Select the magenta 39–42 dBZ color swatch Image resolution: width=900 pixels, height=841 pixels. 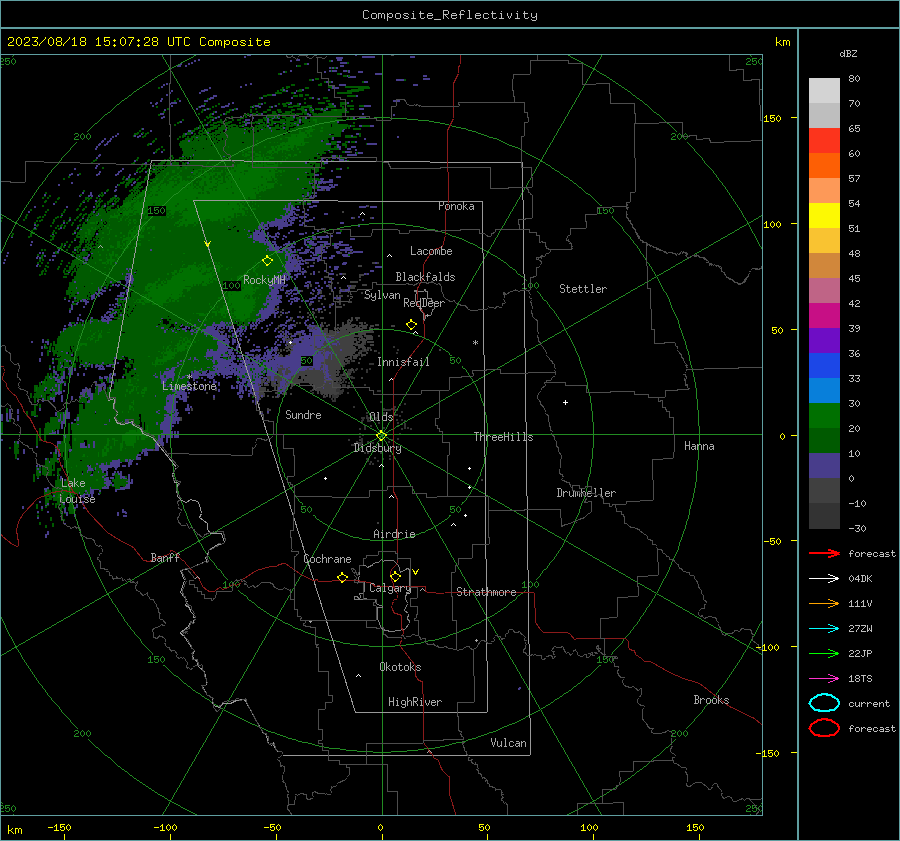(x=824, y=316)
